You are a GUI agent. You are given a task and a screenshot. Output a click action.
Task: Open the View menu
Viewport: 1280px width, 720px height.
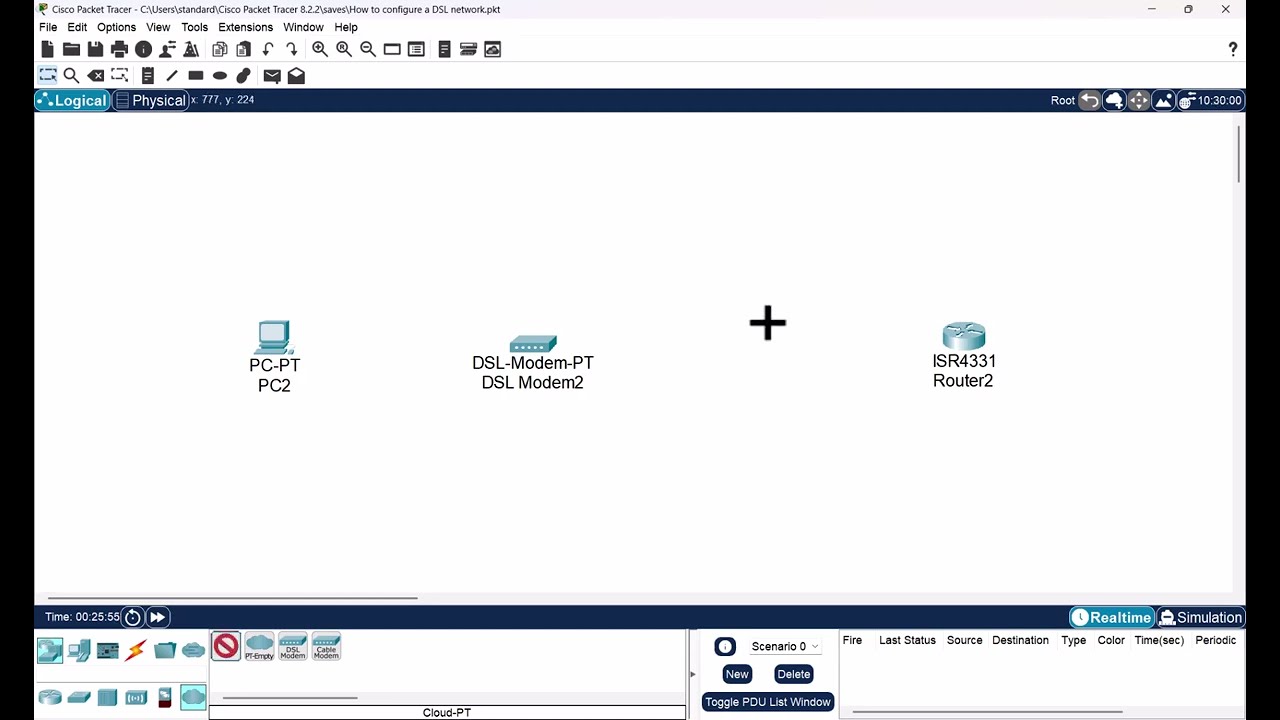click(158, 27)
